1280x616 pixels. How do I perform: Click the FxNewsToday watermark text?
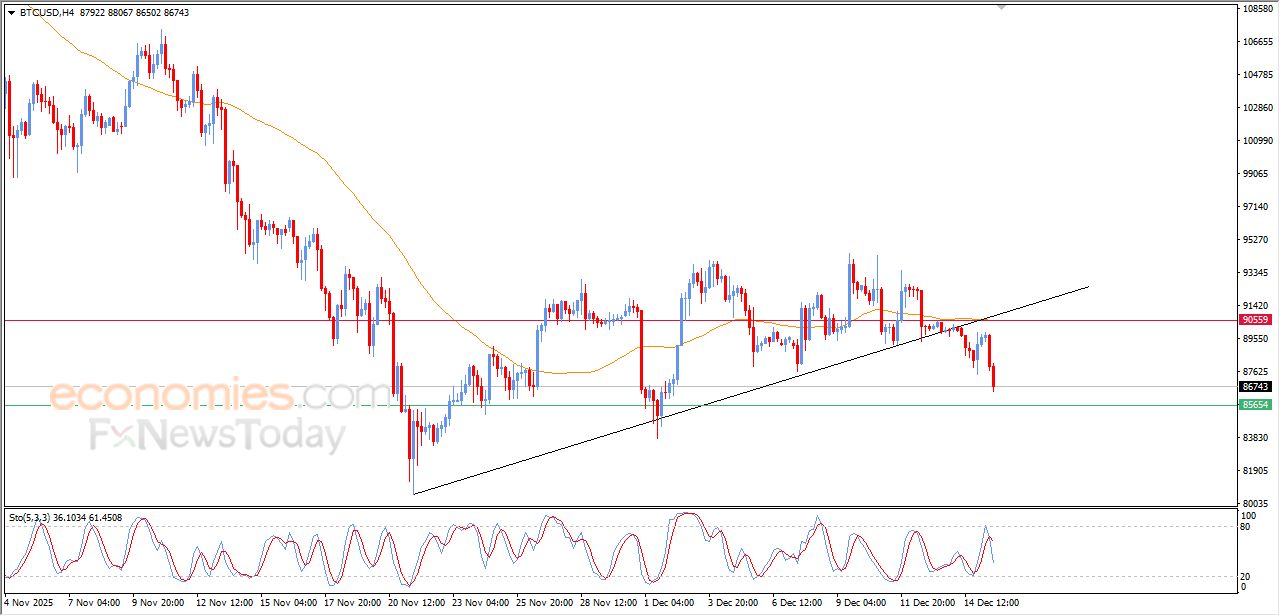click(x=217, y=436)
